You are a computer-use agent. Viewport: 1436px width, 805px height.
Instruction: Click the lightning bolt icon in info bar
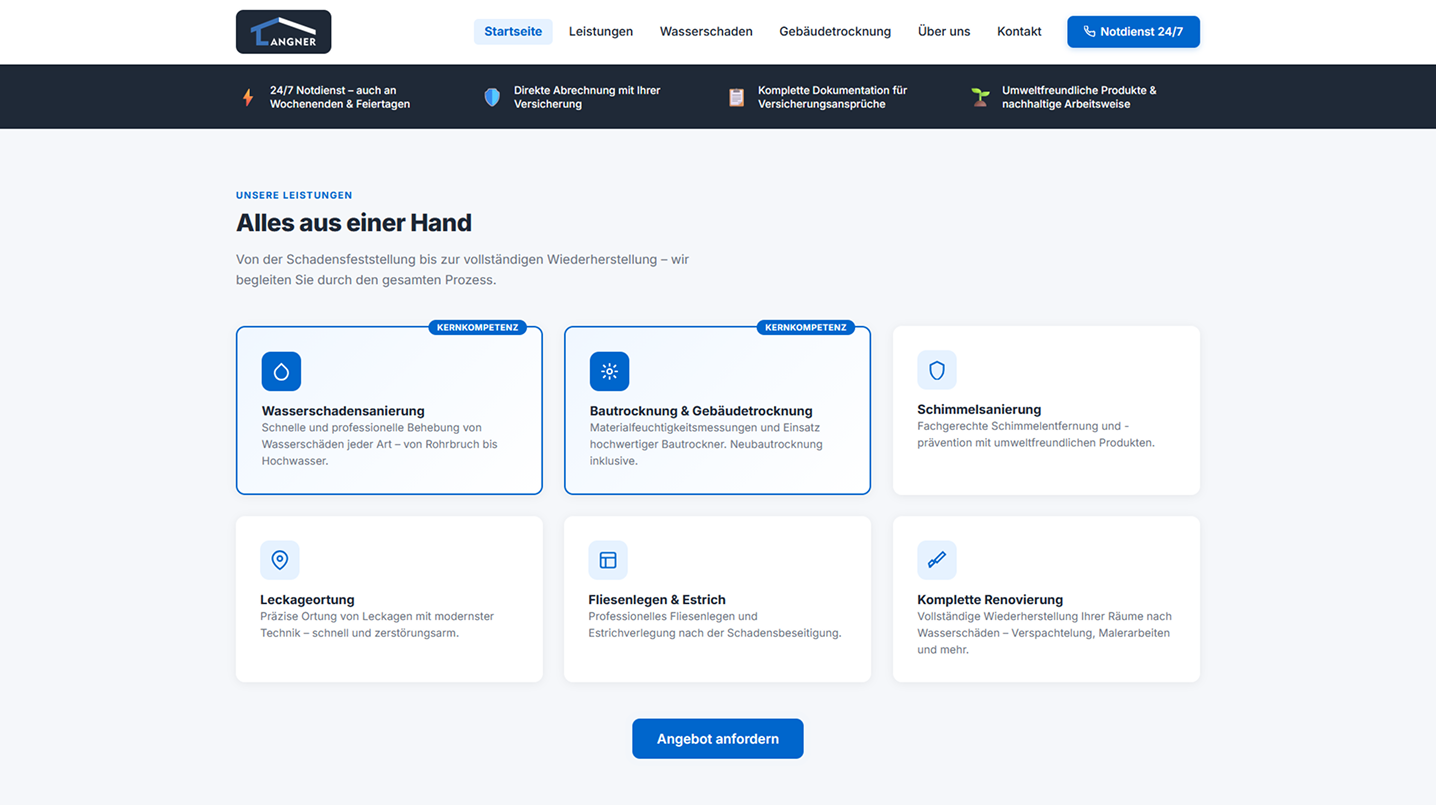pos(248,97)
